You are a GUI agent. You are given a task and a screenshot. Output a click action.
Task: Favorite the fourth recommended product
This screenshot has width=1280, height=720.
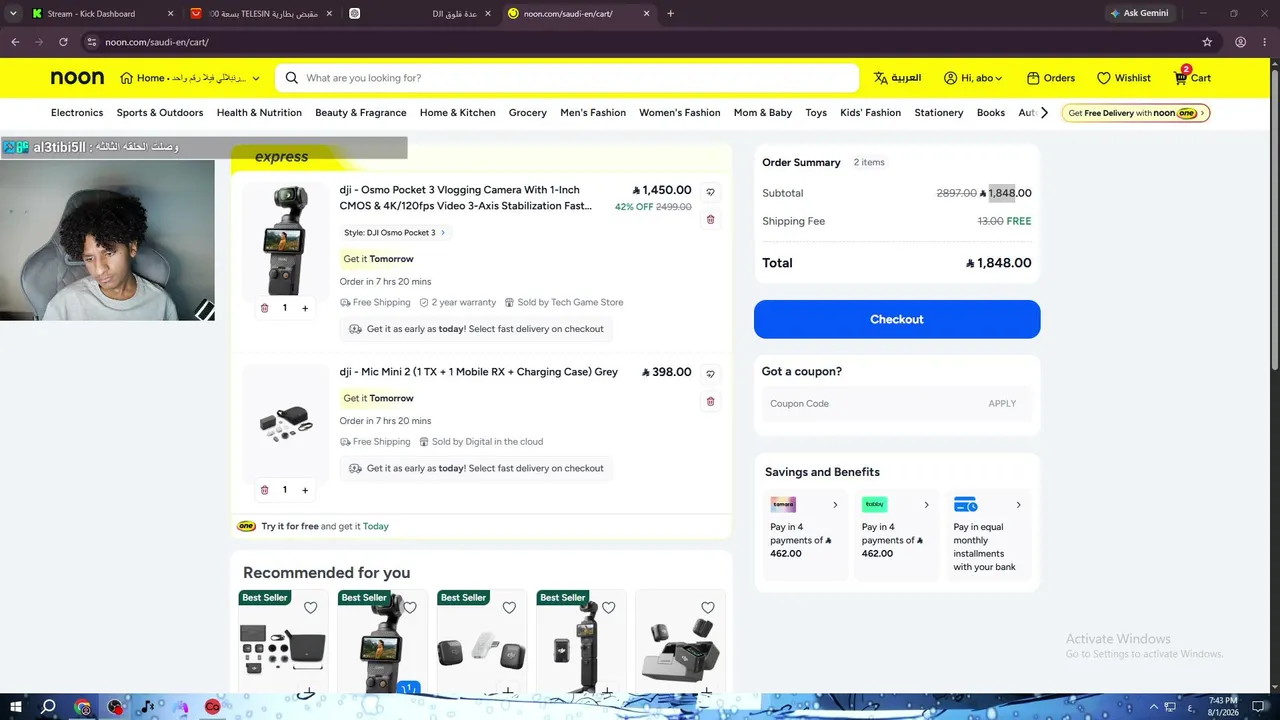608,608
